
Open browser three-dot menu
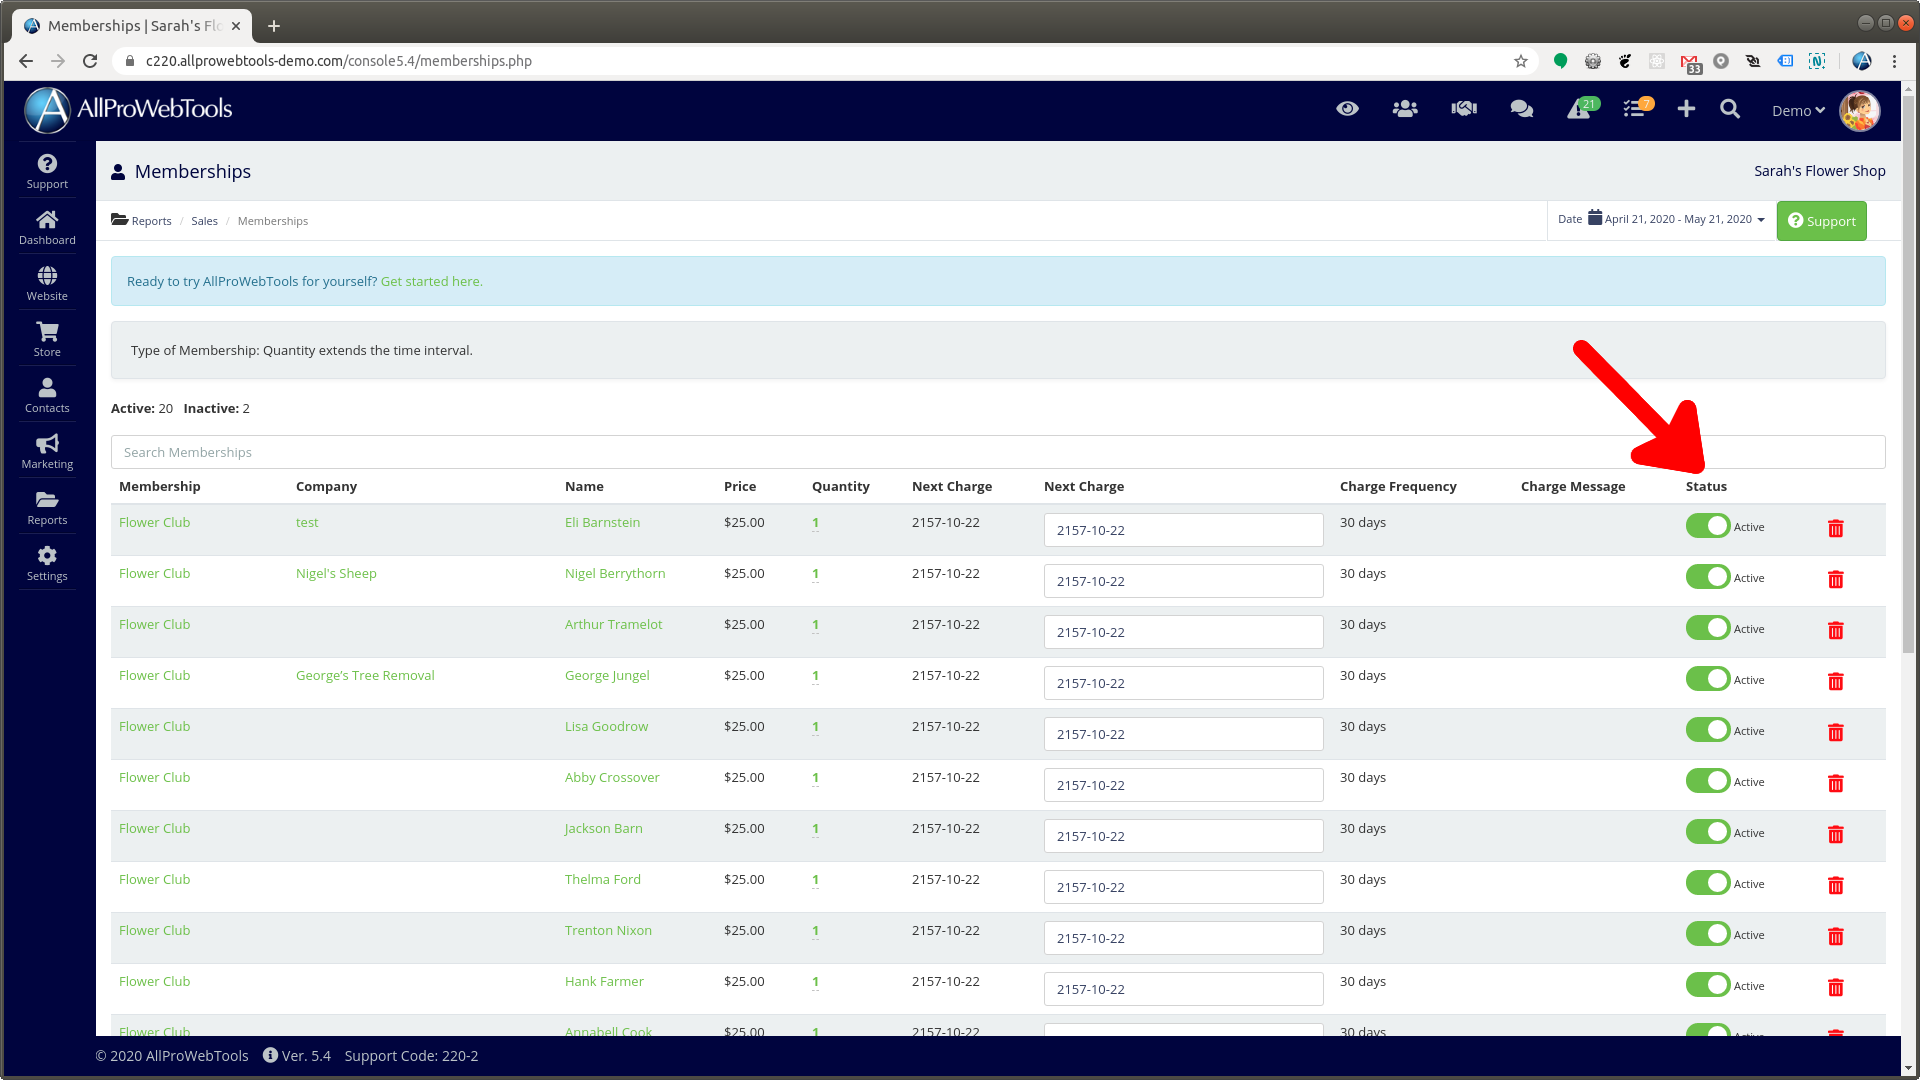pos(1894,61)
